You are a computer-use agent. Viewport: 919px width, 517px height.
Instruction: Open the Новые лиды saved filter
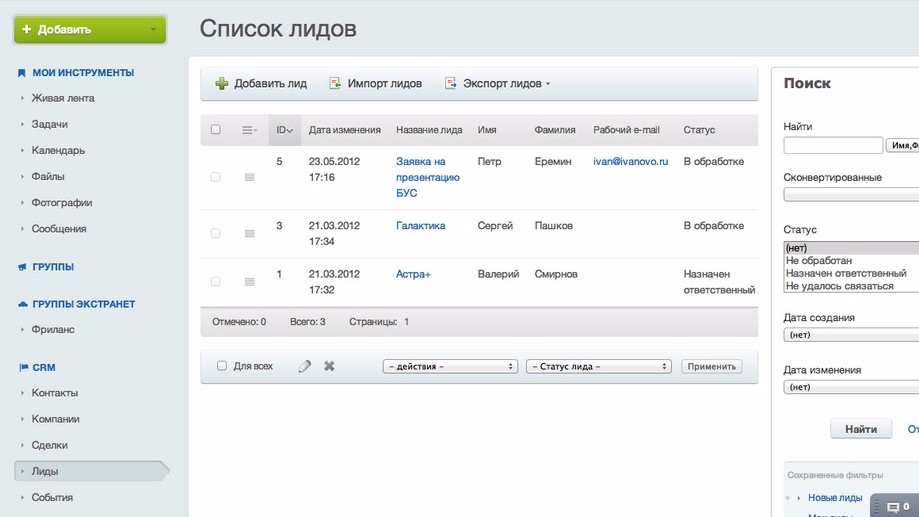point(835,498)
